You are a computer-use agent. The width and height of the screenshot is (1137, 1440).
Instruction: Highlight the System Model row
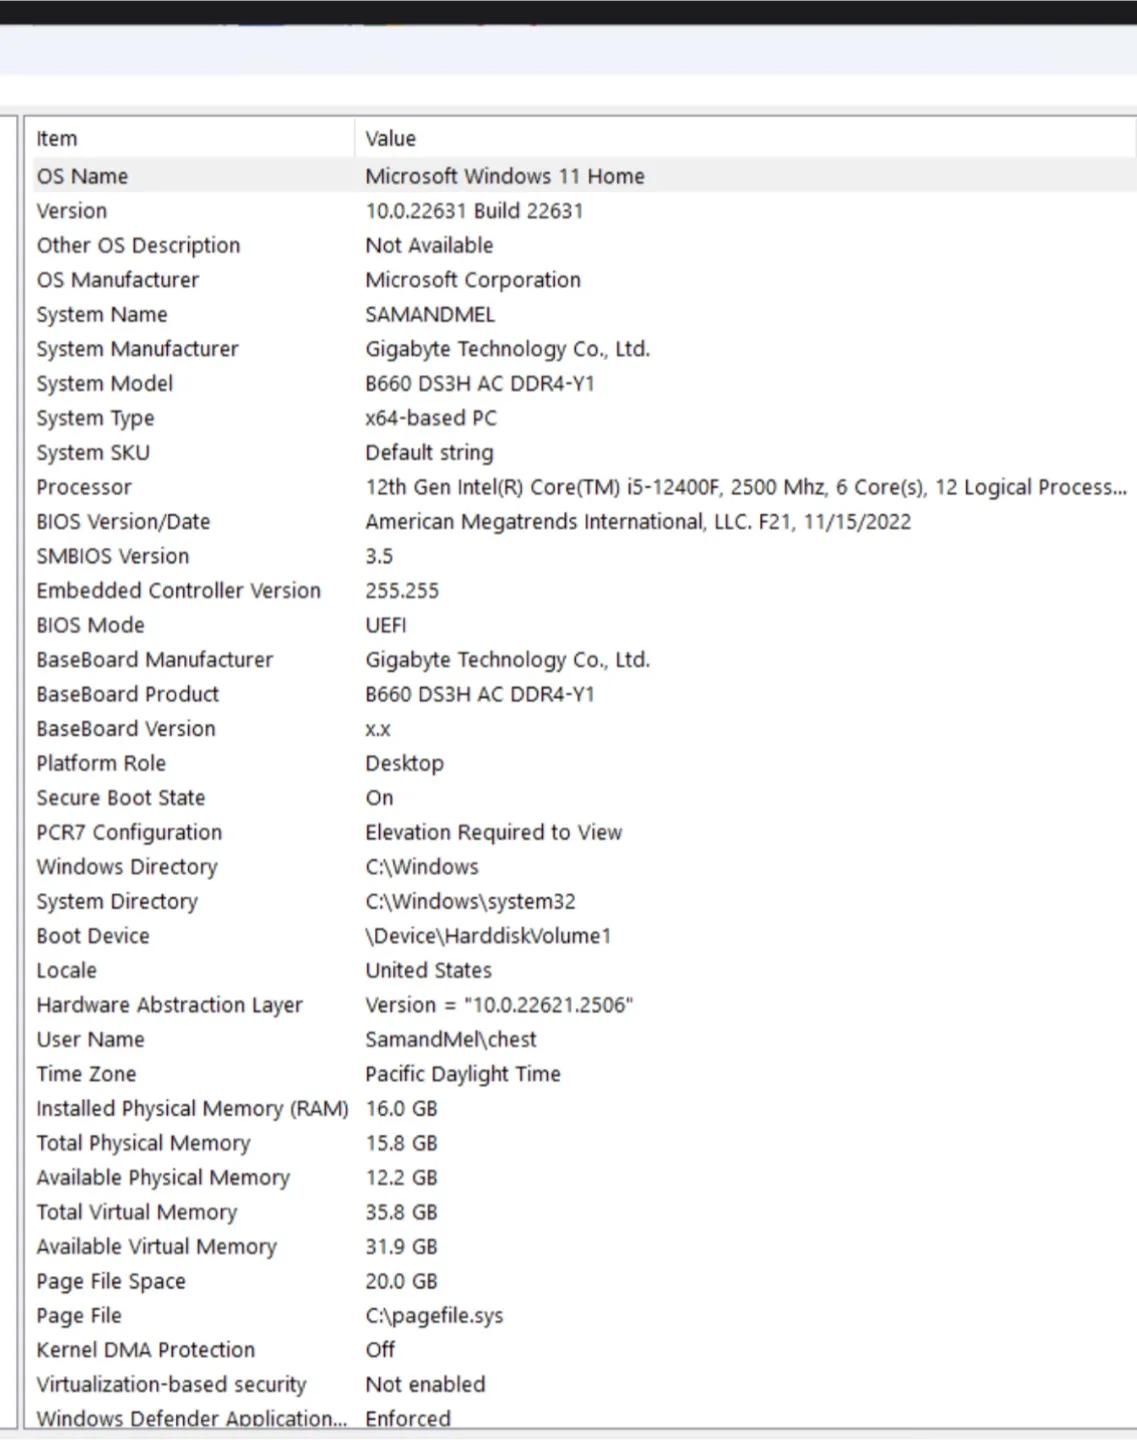click(x=105, y=384)
